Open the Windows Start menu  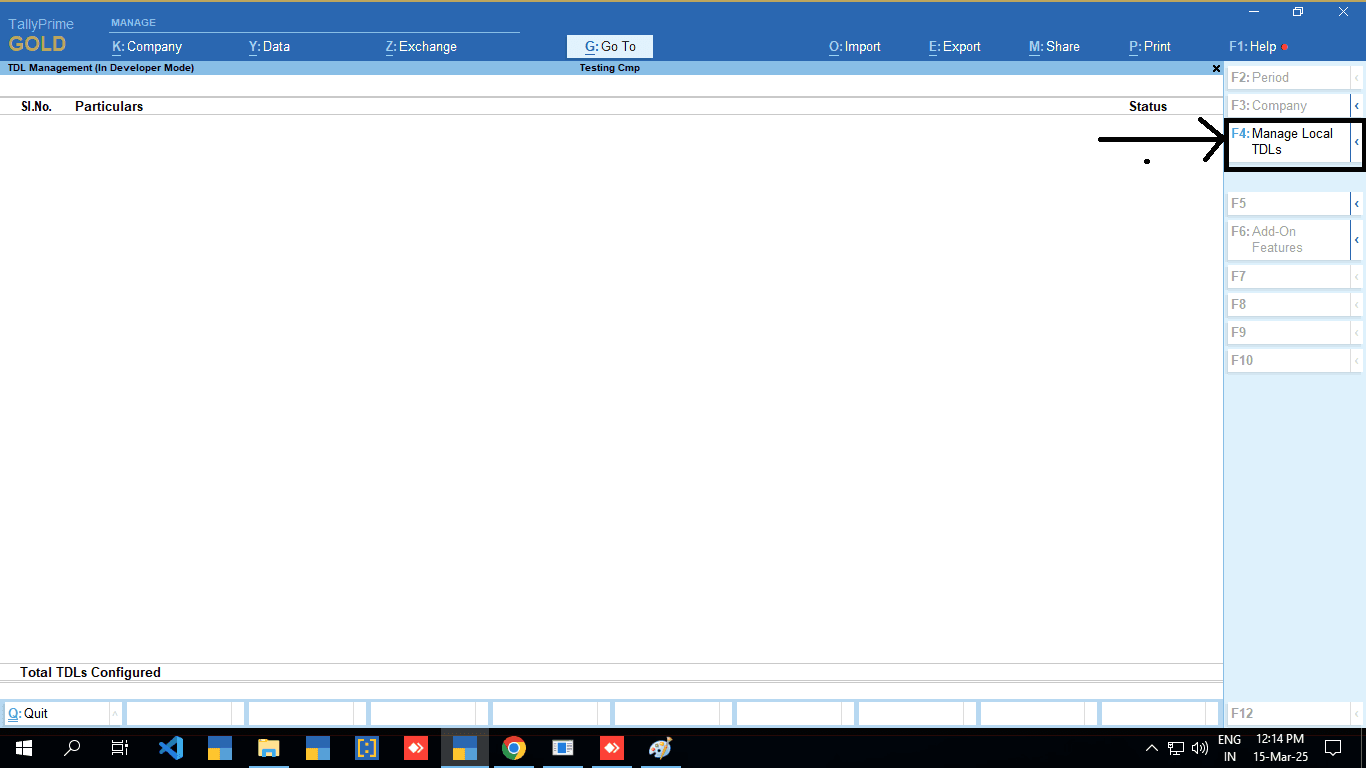point(24,747)
